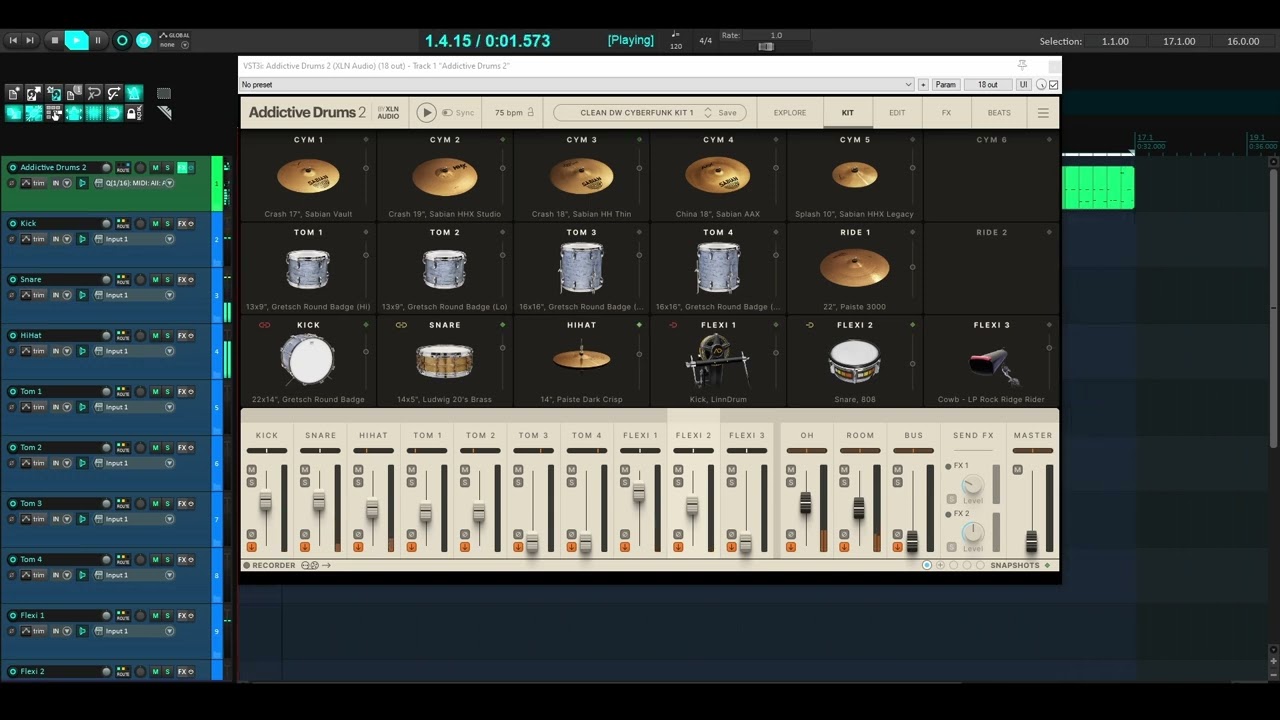Screen dimensions: 1280x720
Task: Click the Redo toolbar icon
Action: (114, 93)
